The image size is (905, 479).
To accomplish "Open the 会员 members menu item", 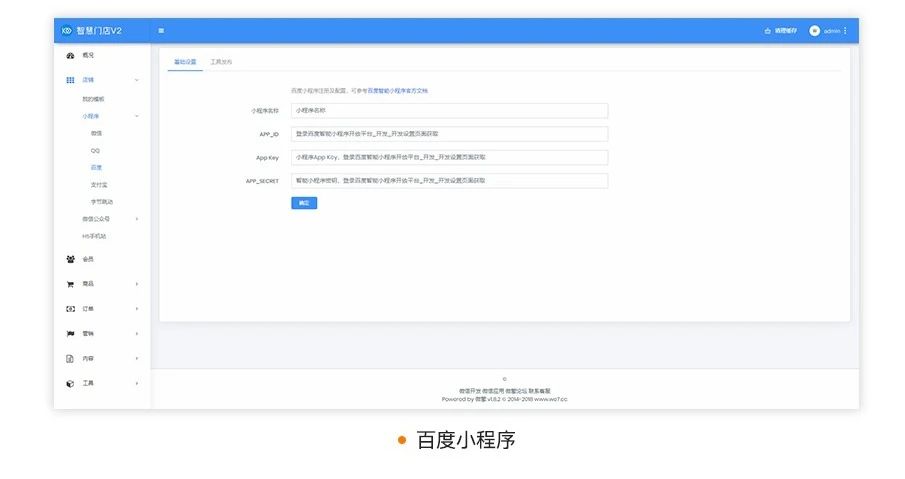I will 88,259.
